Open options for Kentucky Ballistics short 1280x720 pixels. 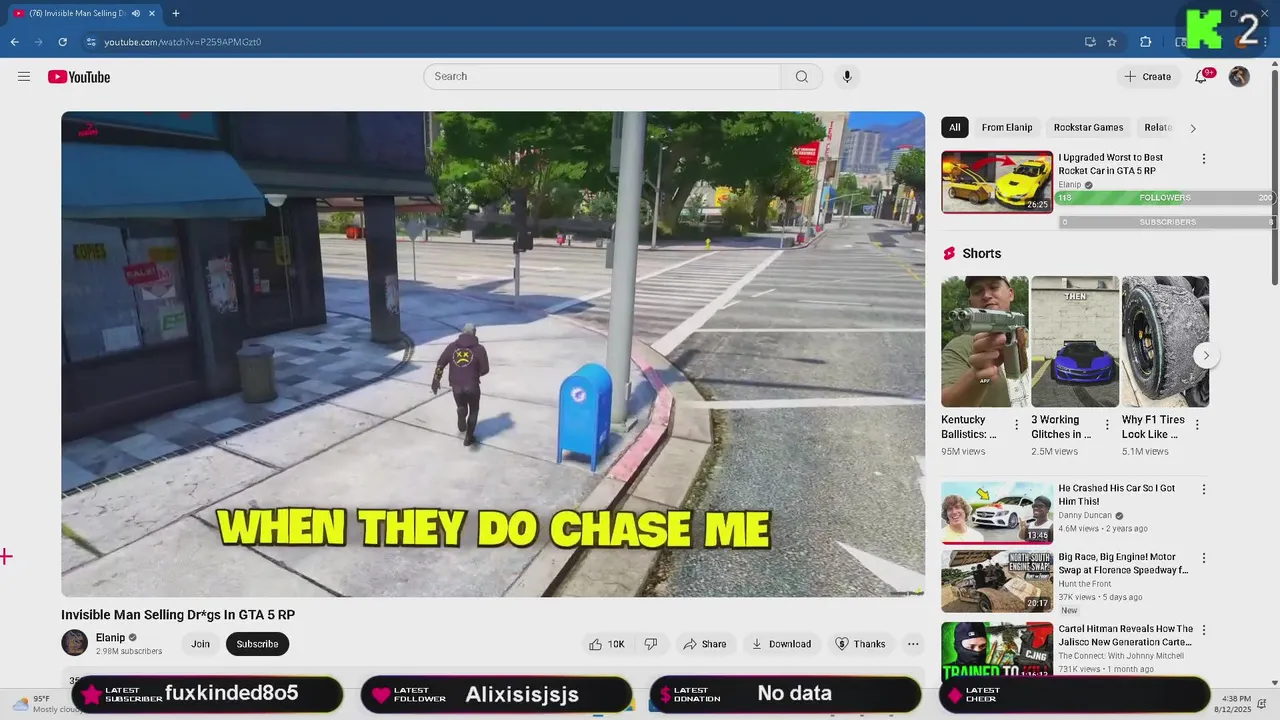[1017, 425]
